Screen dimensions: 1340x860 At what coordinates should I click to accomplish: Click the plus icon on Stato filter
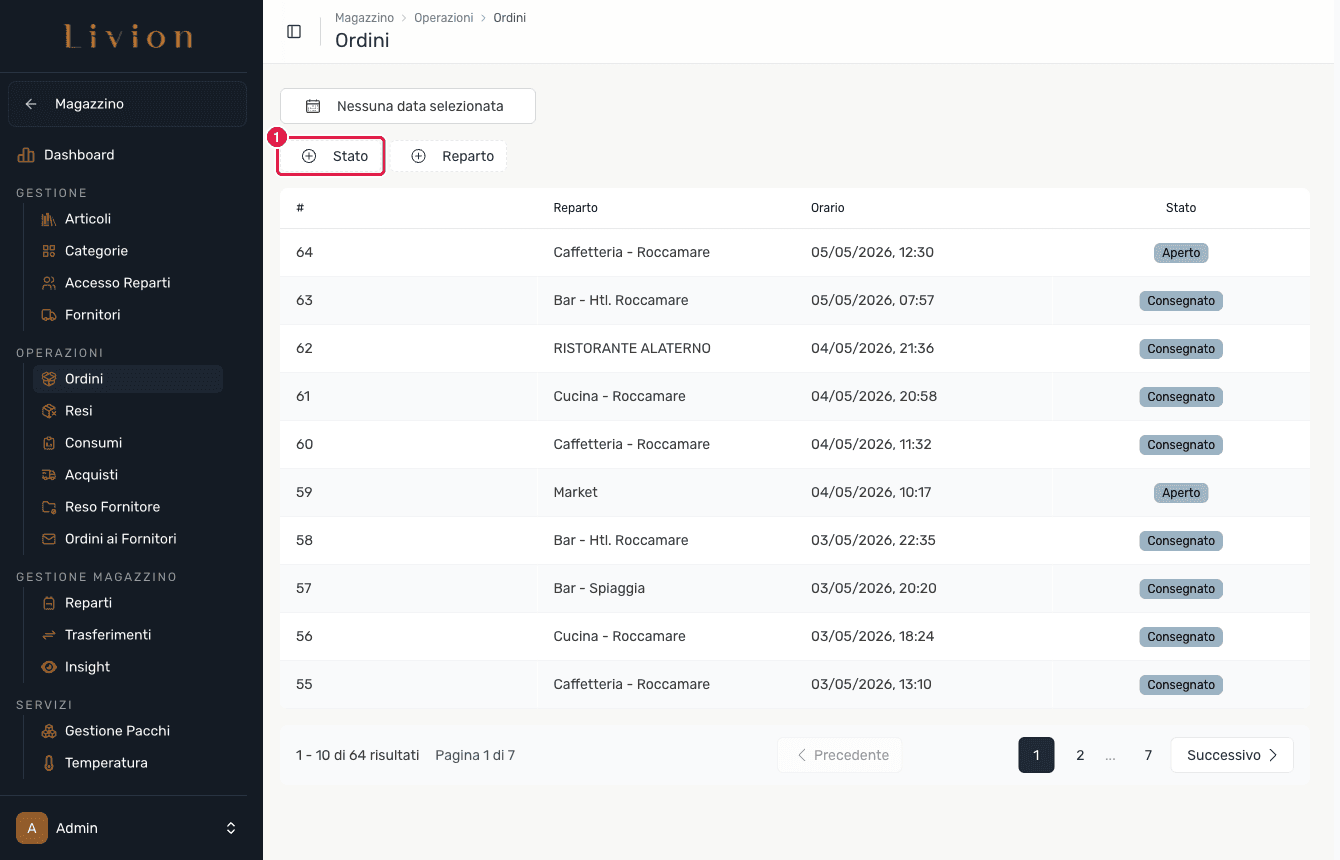[309, 156]
